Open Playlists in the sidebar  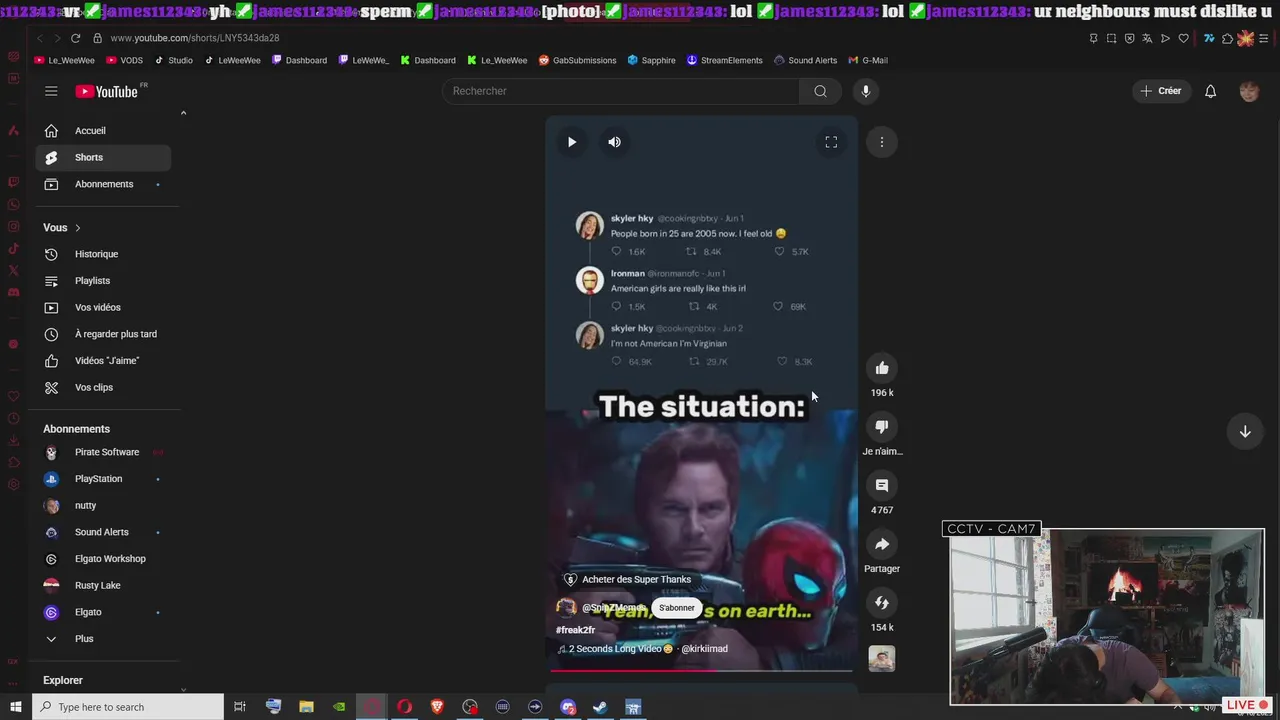(103, 281)
